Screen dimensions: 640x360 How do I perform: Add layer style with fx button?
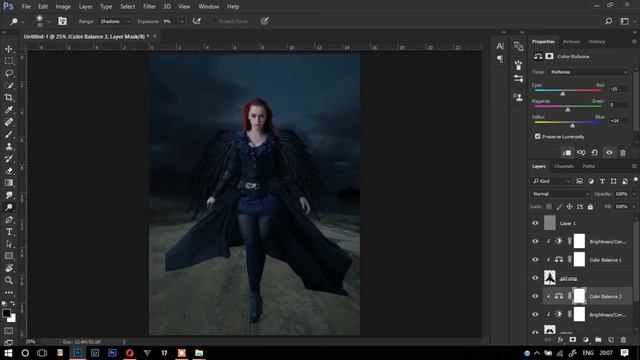coord(560,340)
